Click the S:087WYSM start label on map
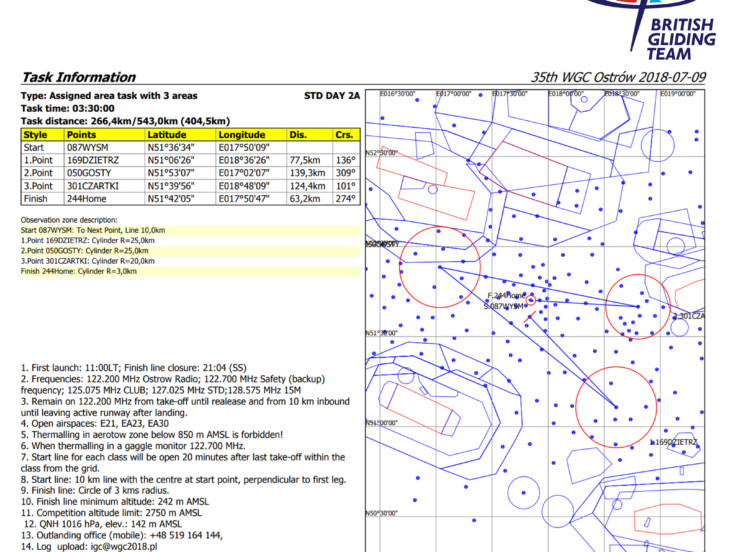This screenshot has width=730, height=552. tap(505, 306)
